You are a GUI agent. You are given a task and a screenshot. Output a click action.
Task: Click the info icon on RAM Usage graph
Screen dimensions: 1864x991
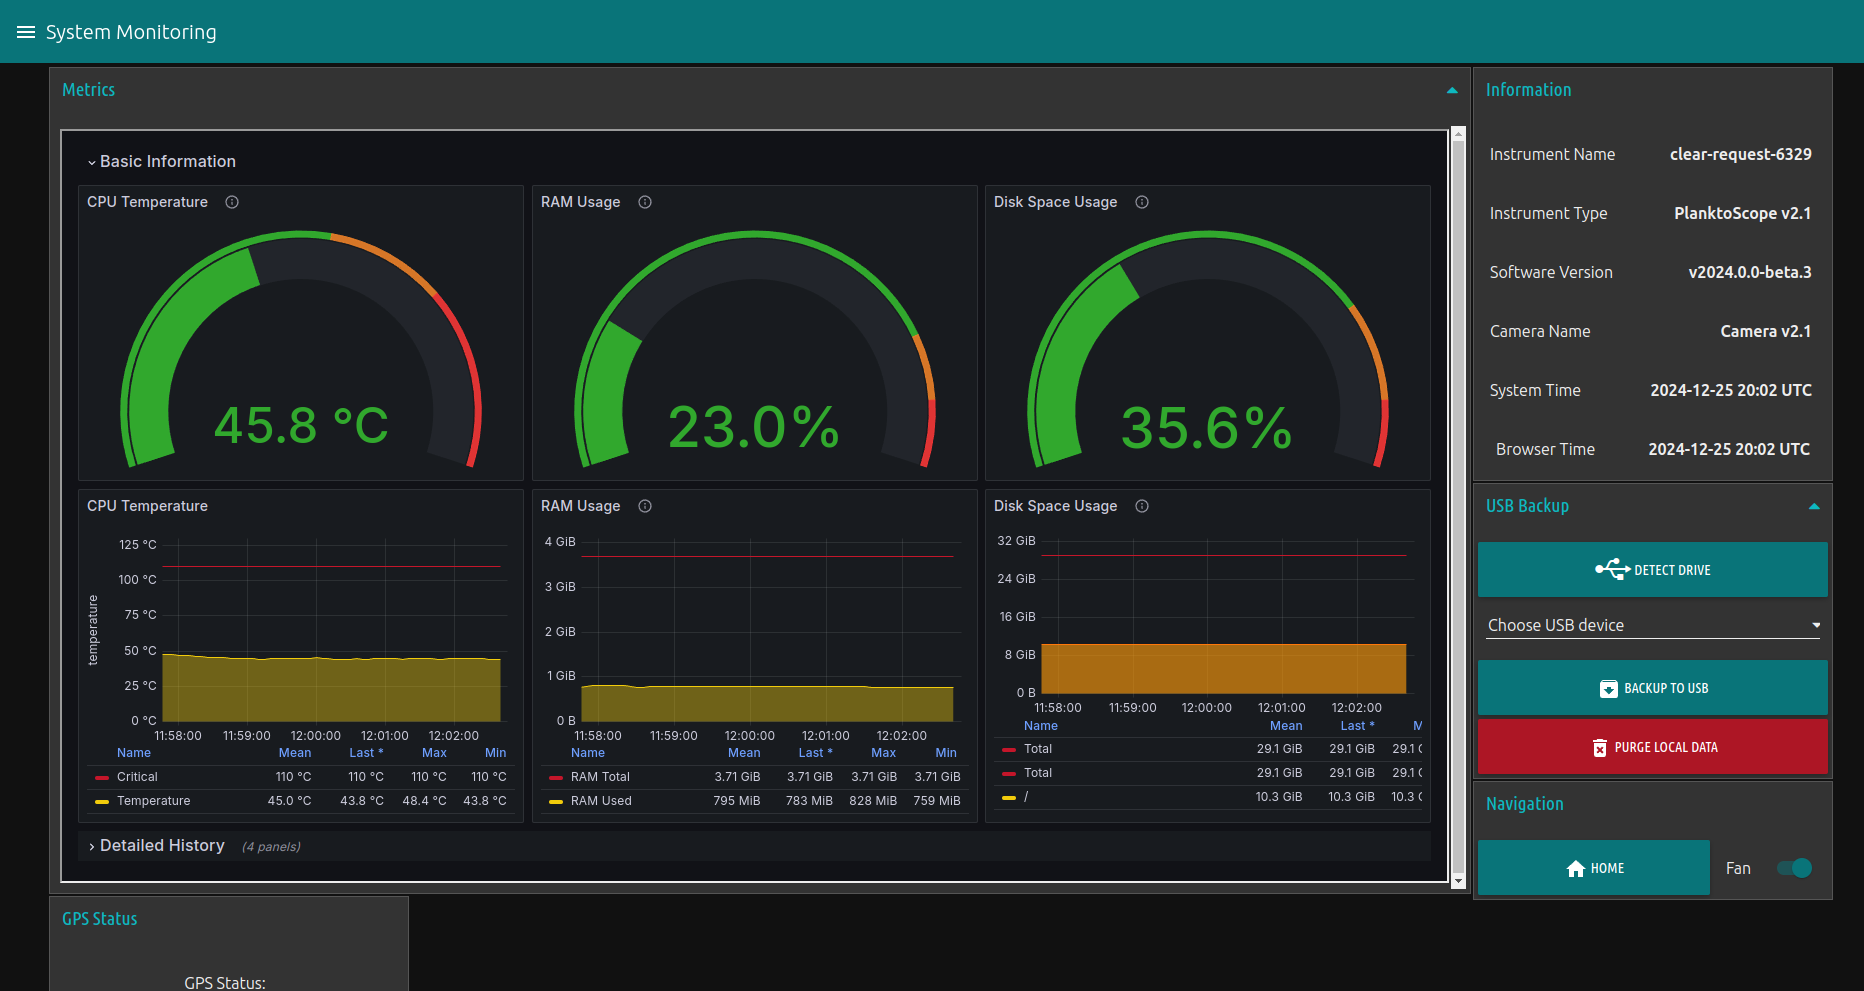tap(644, 506)
